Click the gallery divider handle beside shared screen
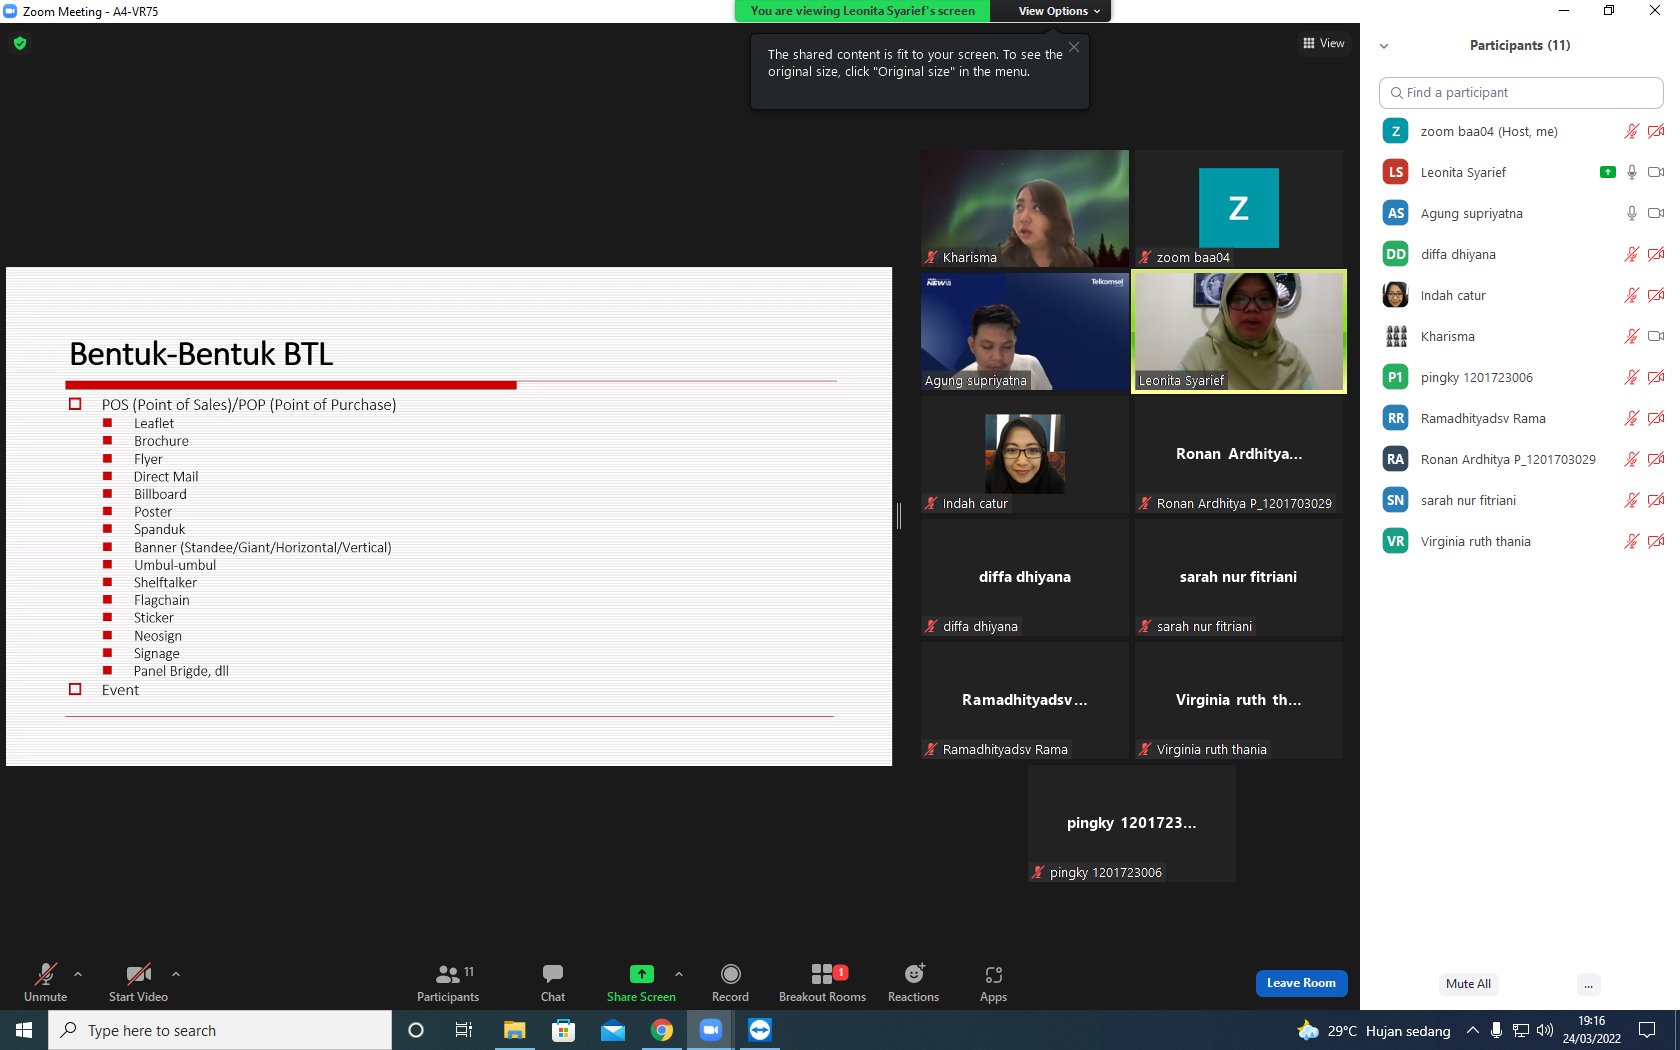The height and width of the screenshot is (1050, 1680). [899, 516]
